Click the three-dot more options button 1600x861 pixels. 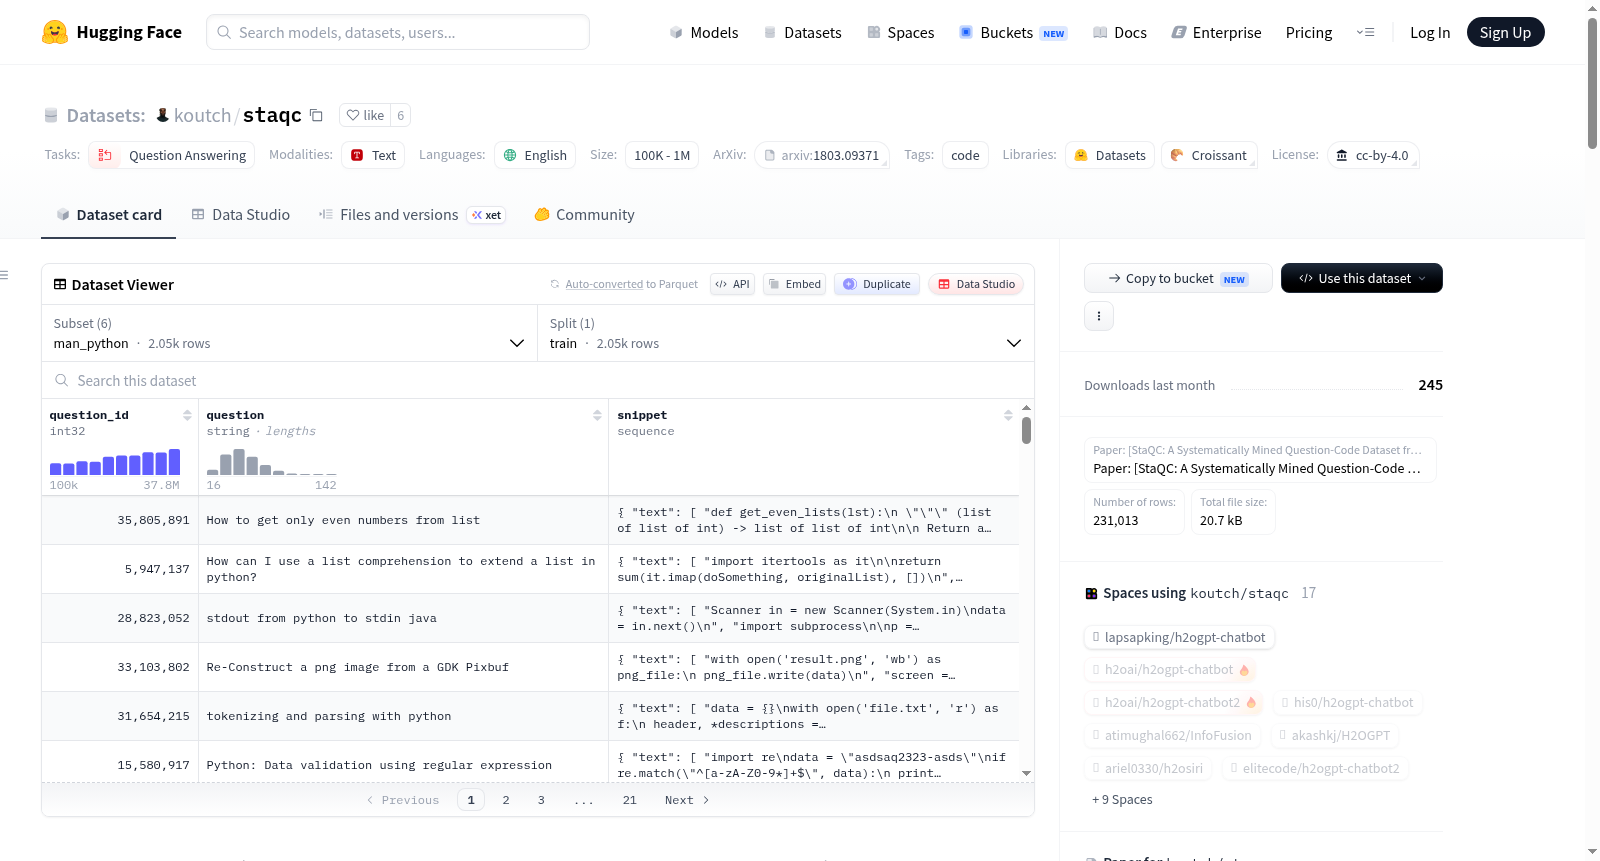pyautogui.click(x=1099, y=316)
